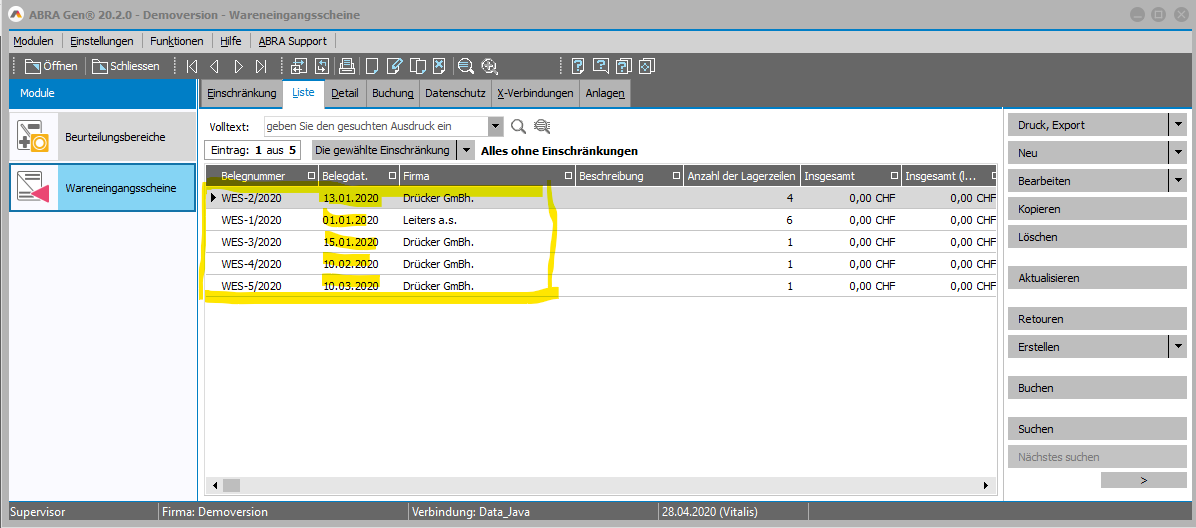Toggle the small square in Firma header
This screenshot has width=1196, height=528.
click(569, 176)
